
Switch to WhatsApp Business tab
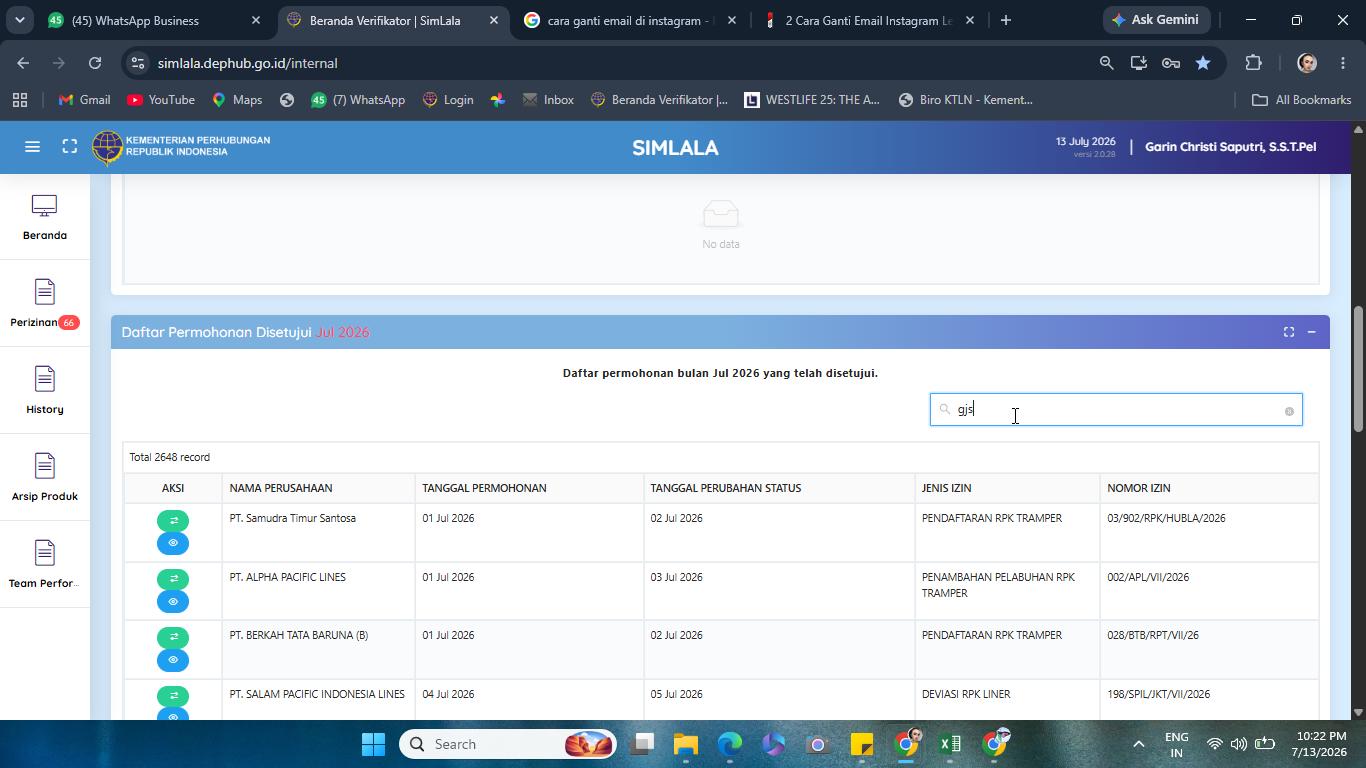[153, 20]
